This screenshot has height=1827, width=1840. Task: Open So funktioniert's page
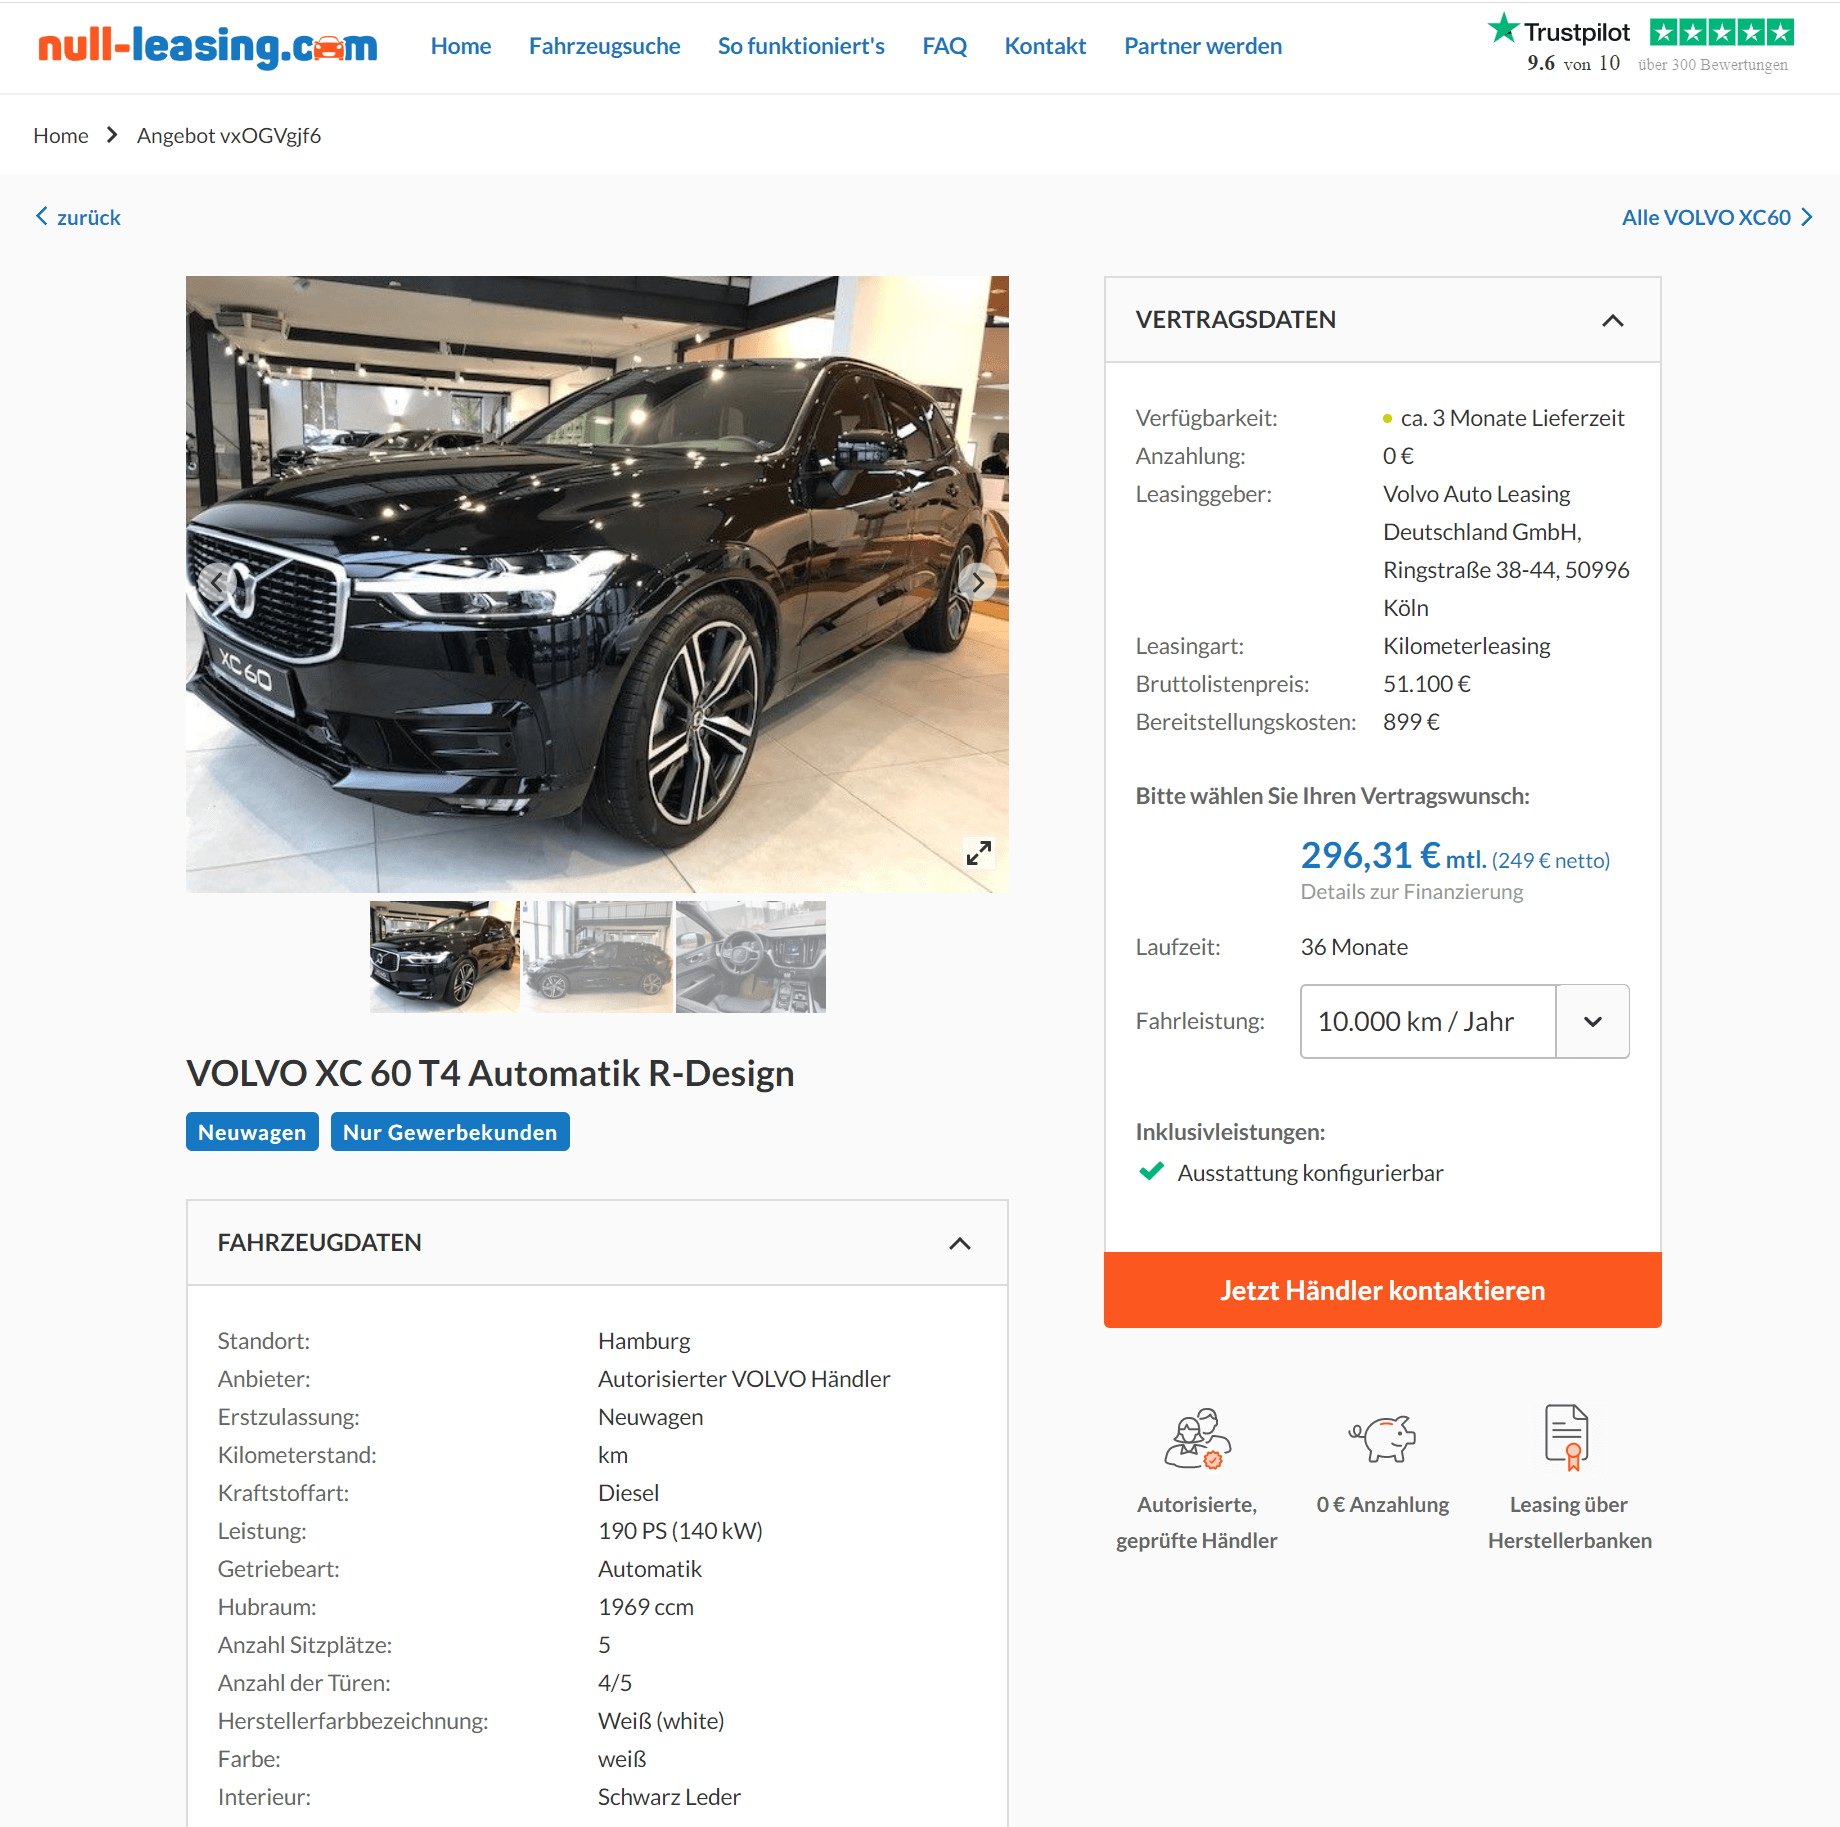(801, 46)
